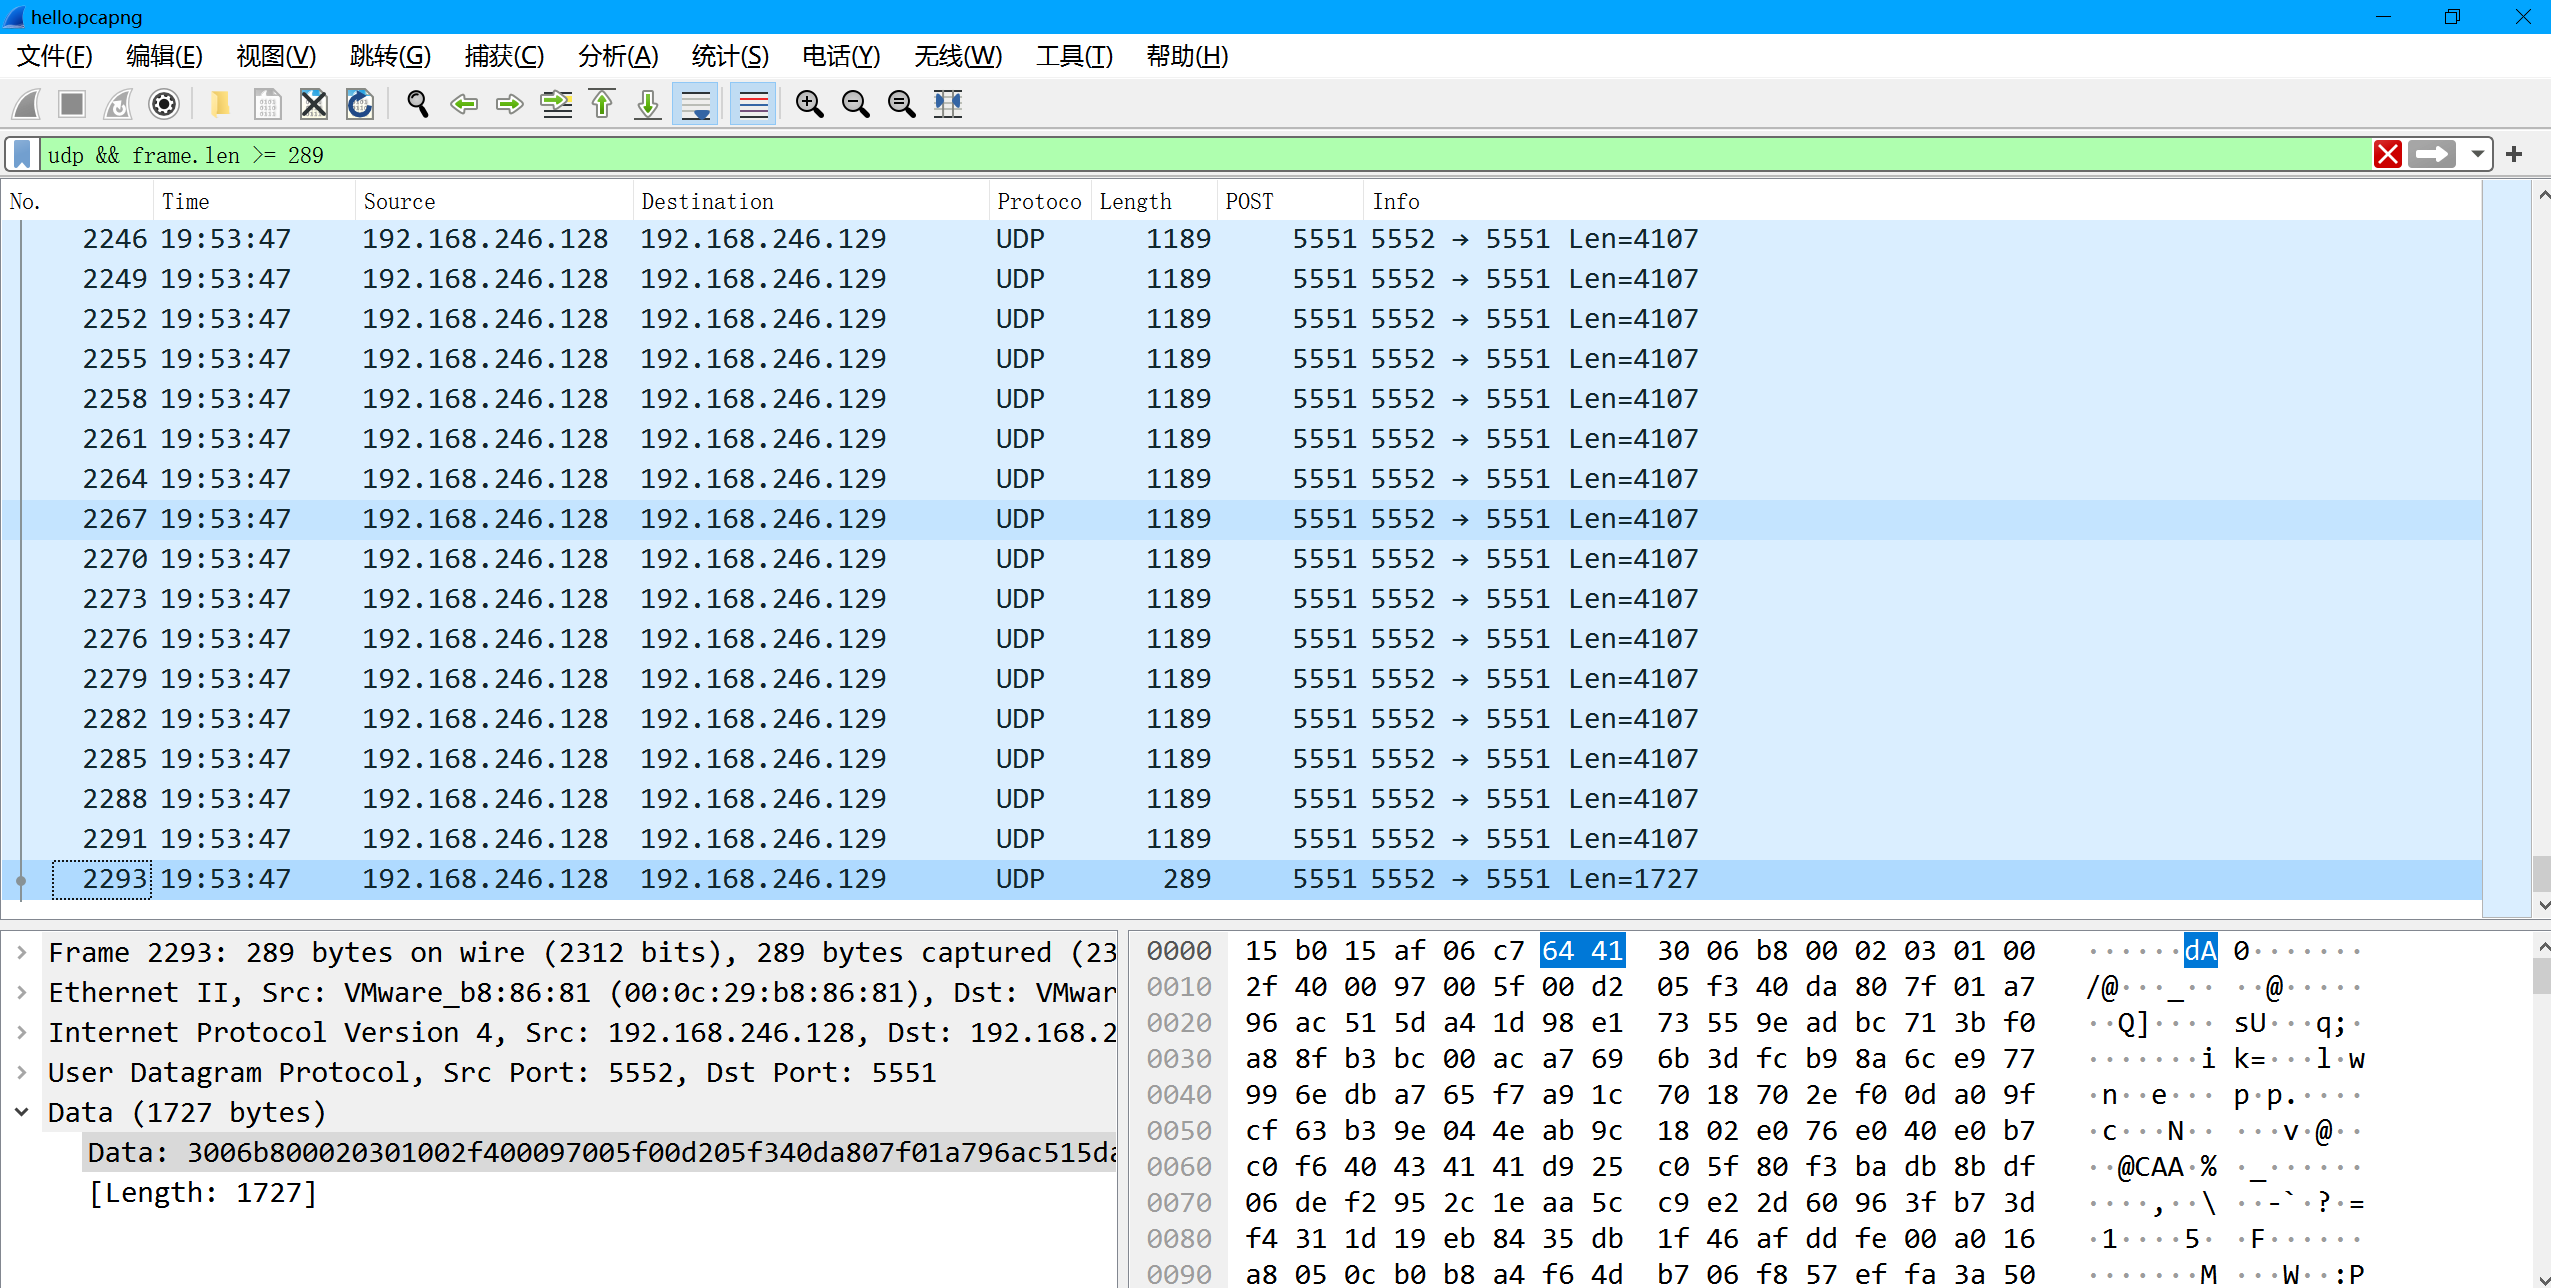Add a filter button with plus
The image size is (2551, 1288).
2514,155
